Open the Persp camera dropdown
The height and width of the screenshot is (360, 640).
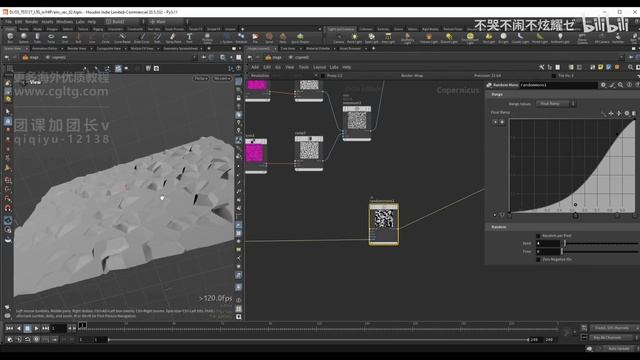[200, 78]
